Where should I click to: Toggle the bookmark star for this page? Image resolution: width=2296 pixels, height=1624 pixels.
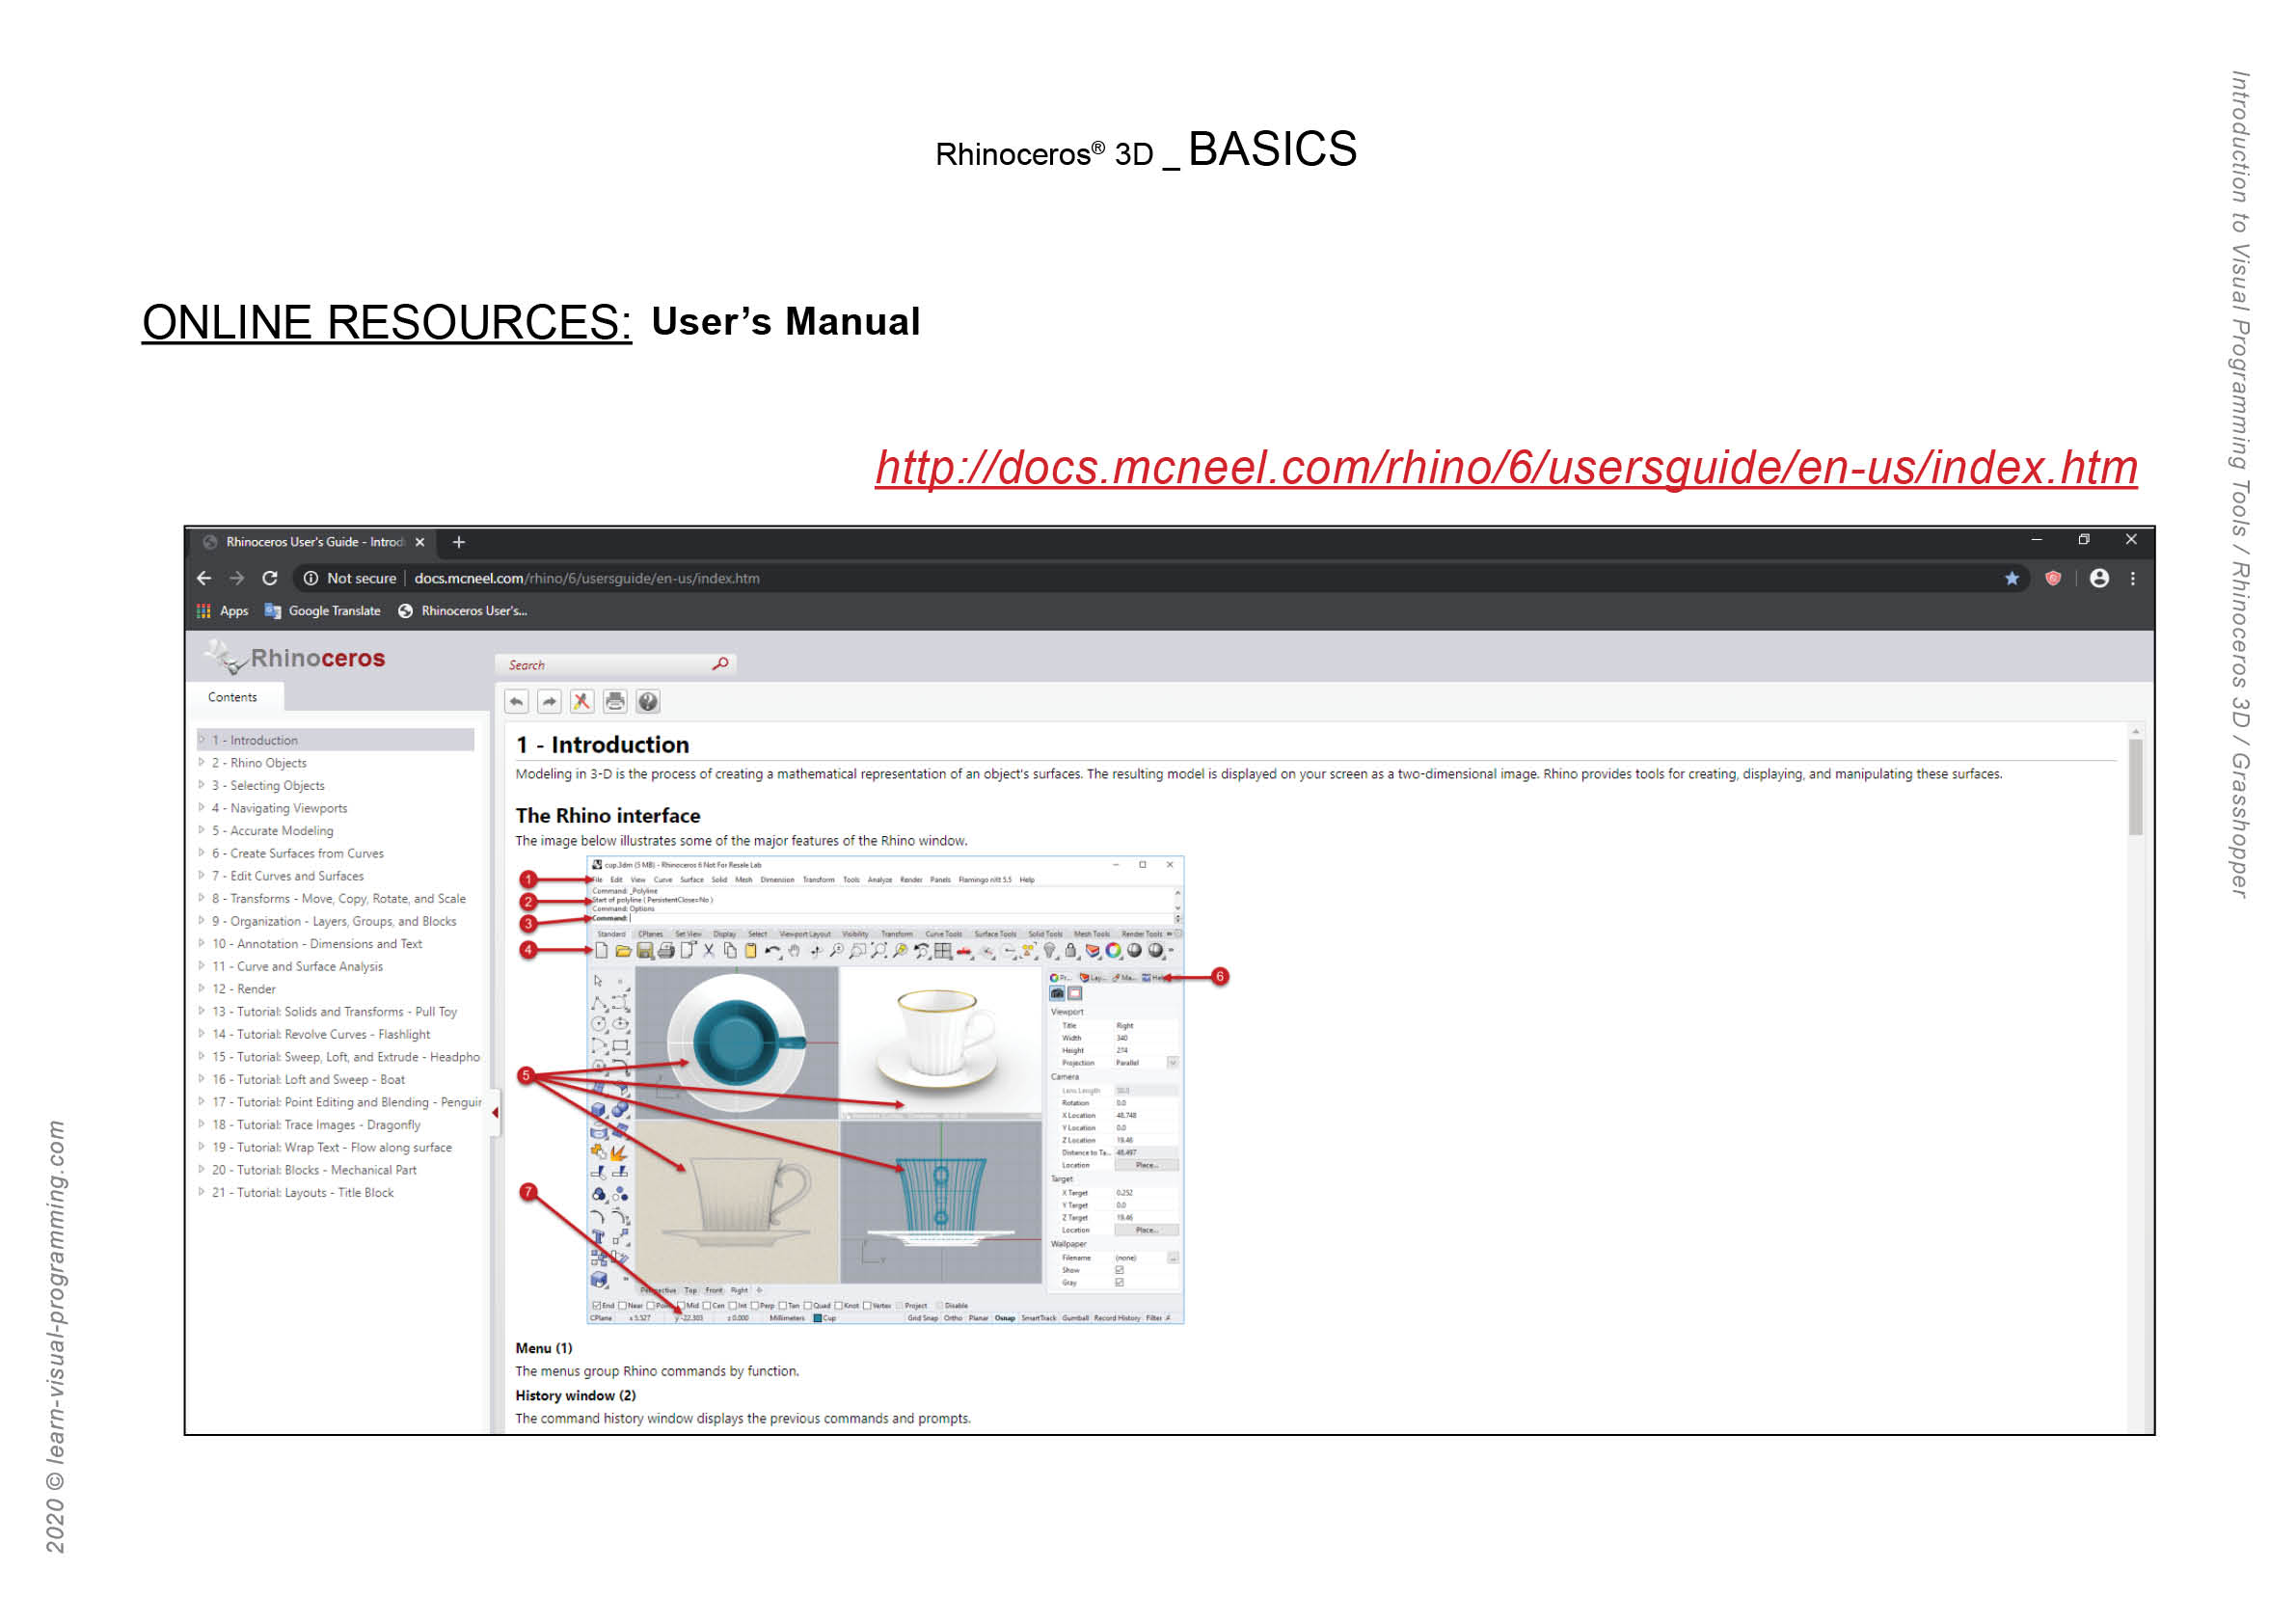pyautogui.click(x=2011, y=578)
